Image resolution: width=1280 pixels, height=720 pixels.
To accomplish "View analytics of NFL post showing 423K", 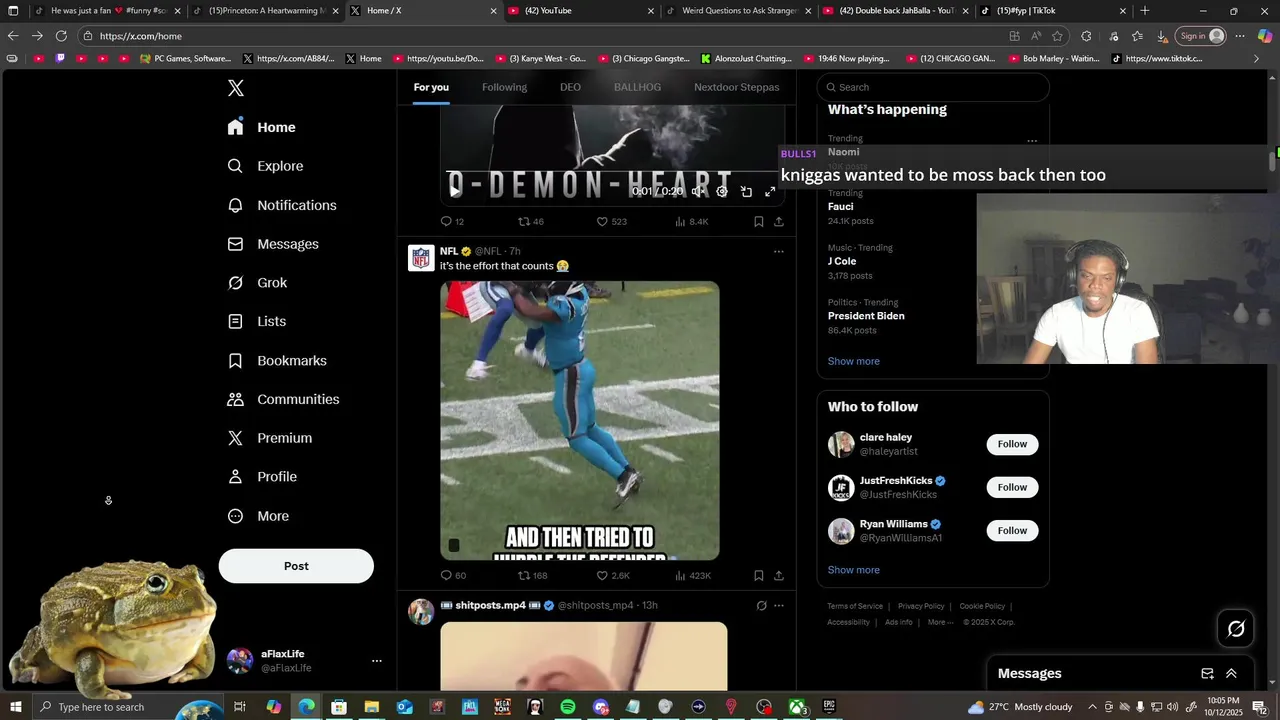I will pos(693,575).
